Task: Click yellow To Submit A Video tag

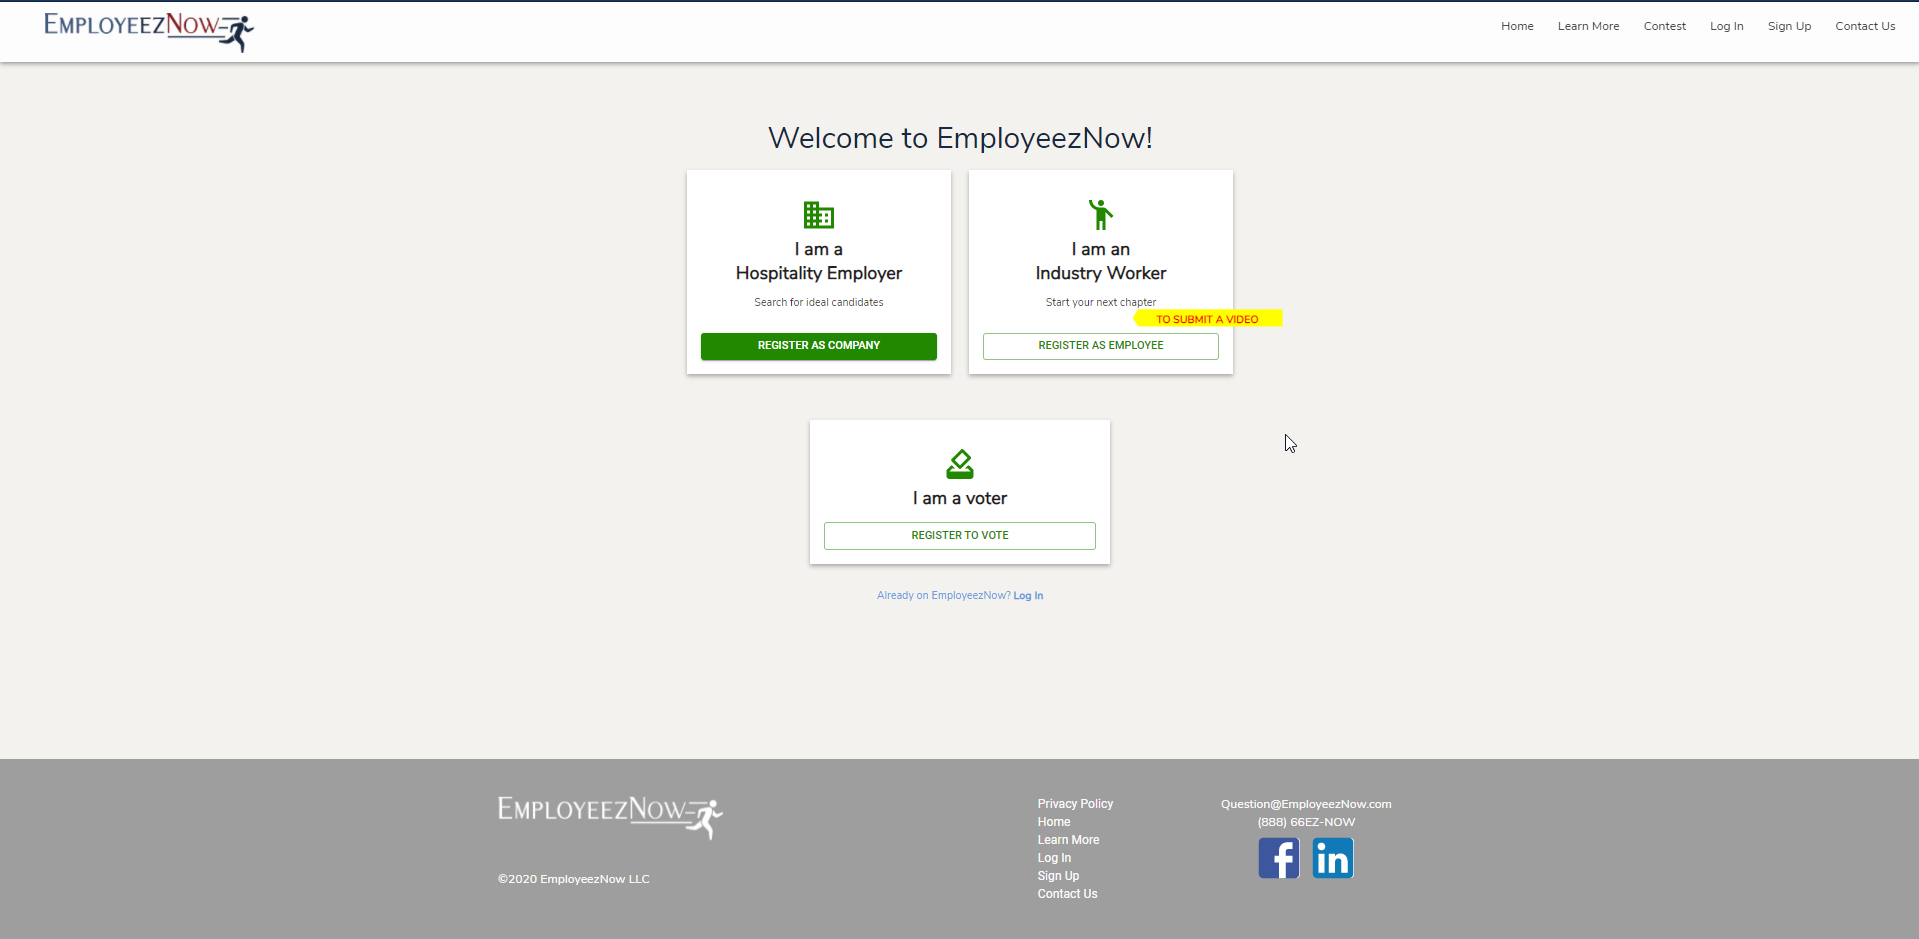Action: coord(1207,319)
